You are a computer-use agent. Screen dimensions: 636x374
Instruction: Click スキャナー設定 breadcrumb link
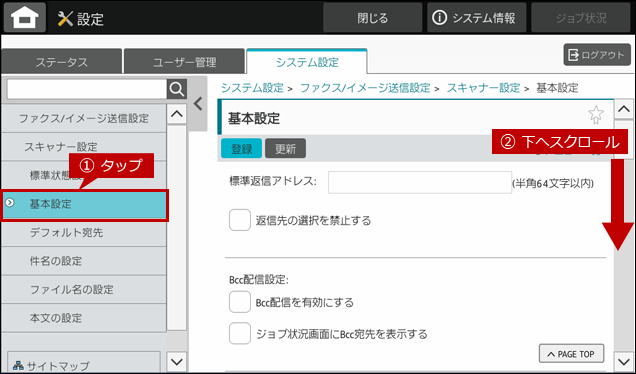pyautogui.click(x=483, y=88)
